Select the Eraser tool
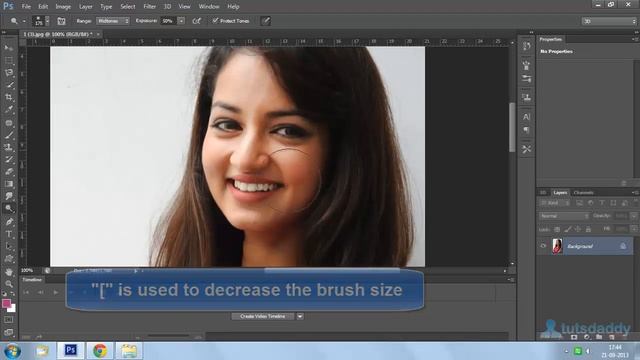This screenshot has height=360, width=640. pos(9,171)
